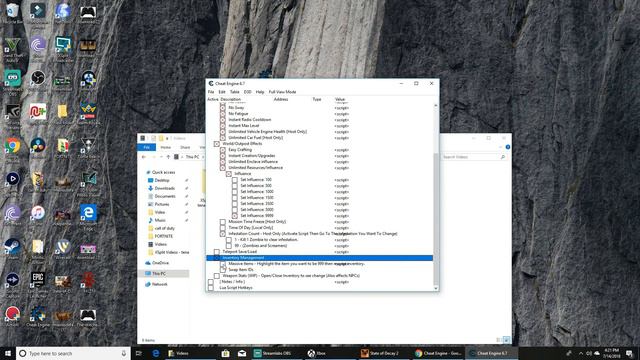Open the Table menu in Cheat Engine
The height and width of the screenshot is (360, 640).
click(x=235, y=92)
